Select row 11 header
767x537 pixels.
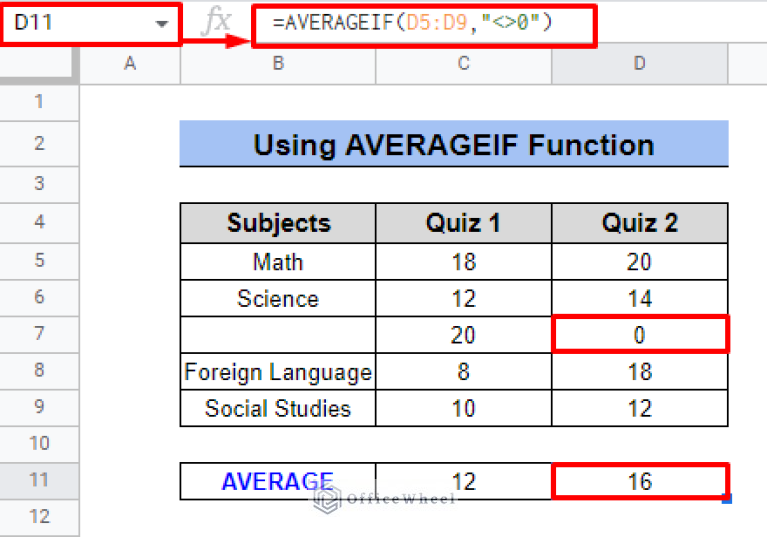click(39, 480)
